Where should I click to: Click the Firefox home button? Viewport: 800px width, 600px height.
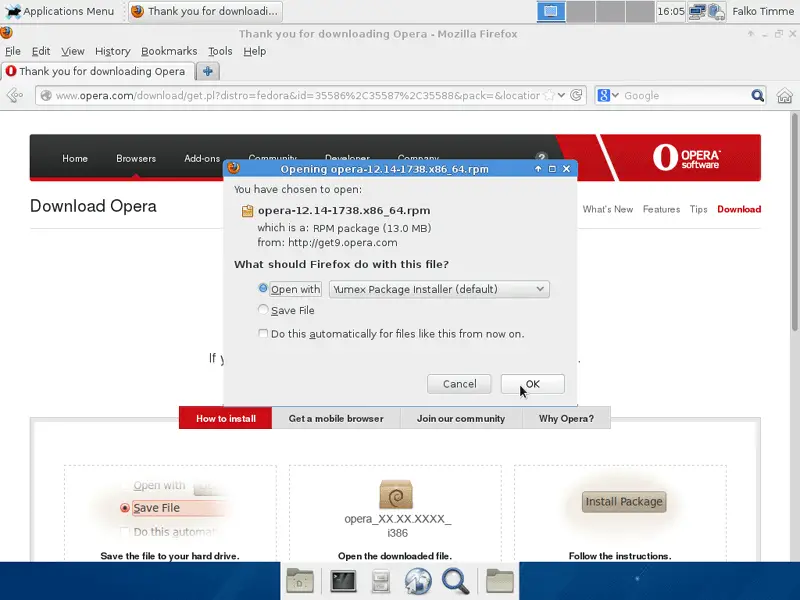785,95
